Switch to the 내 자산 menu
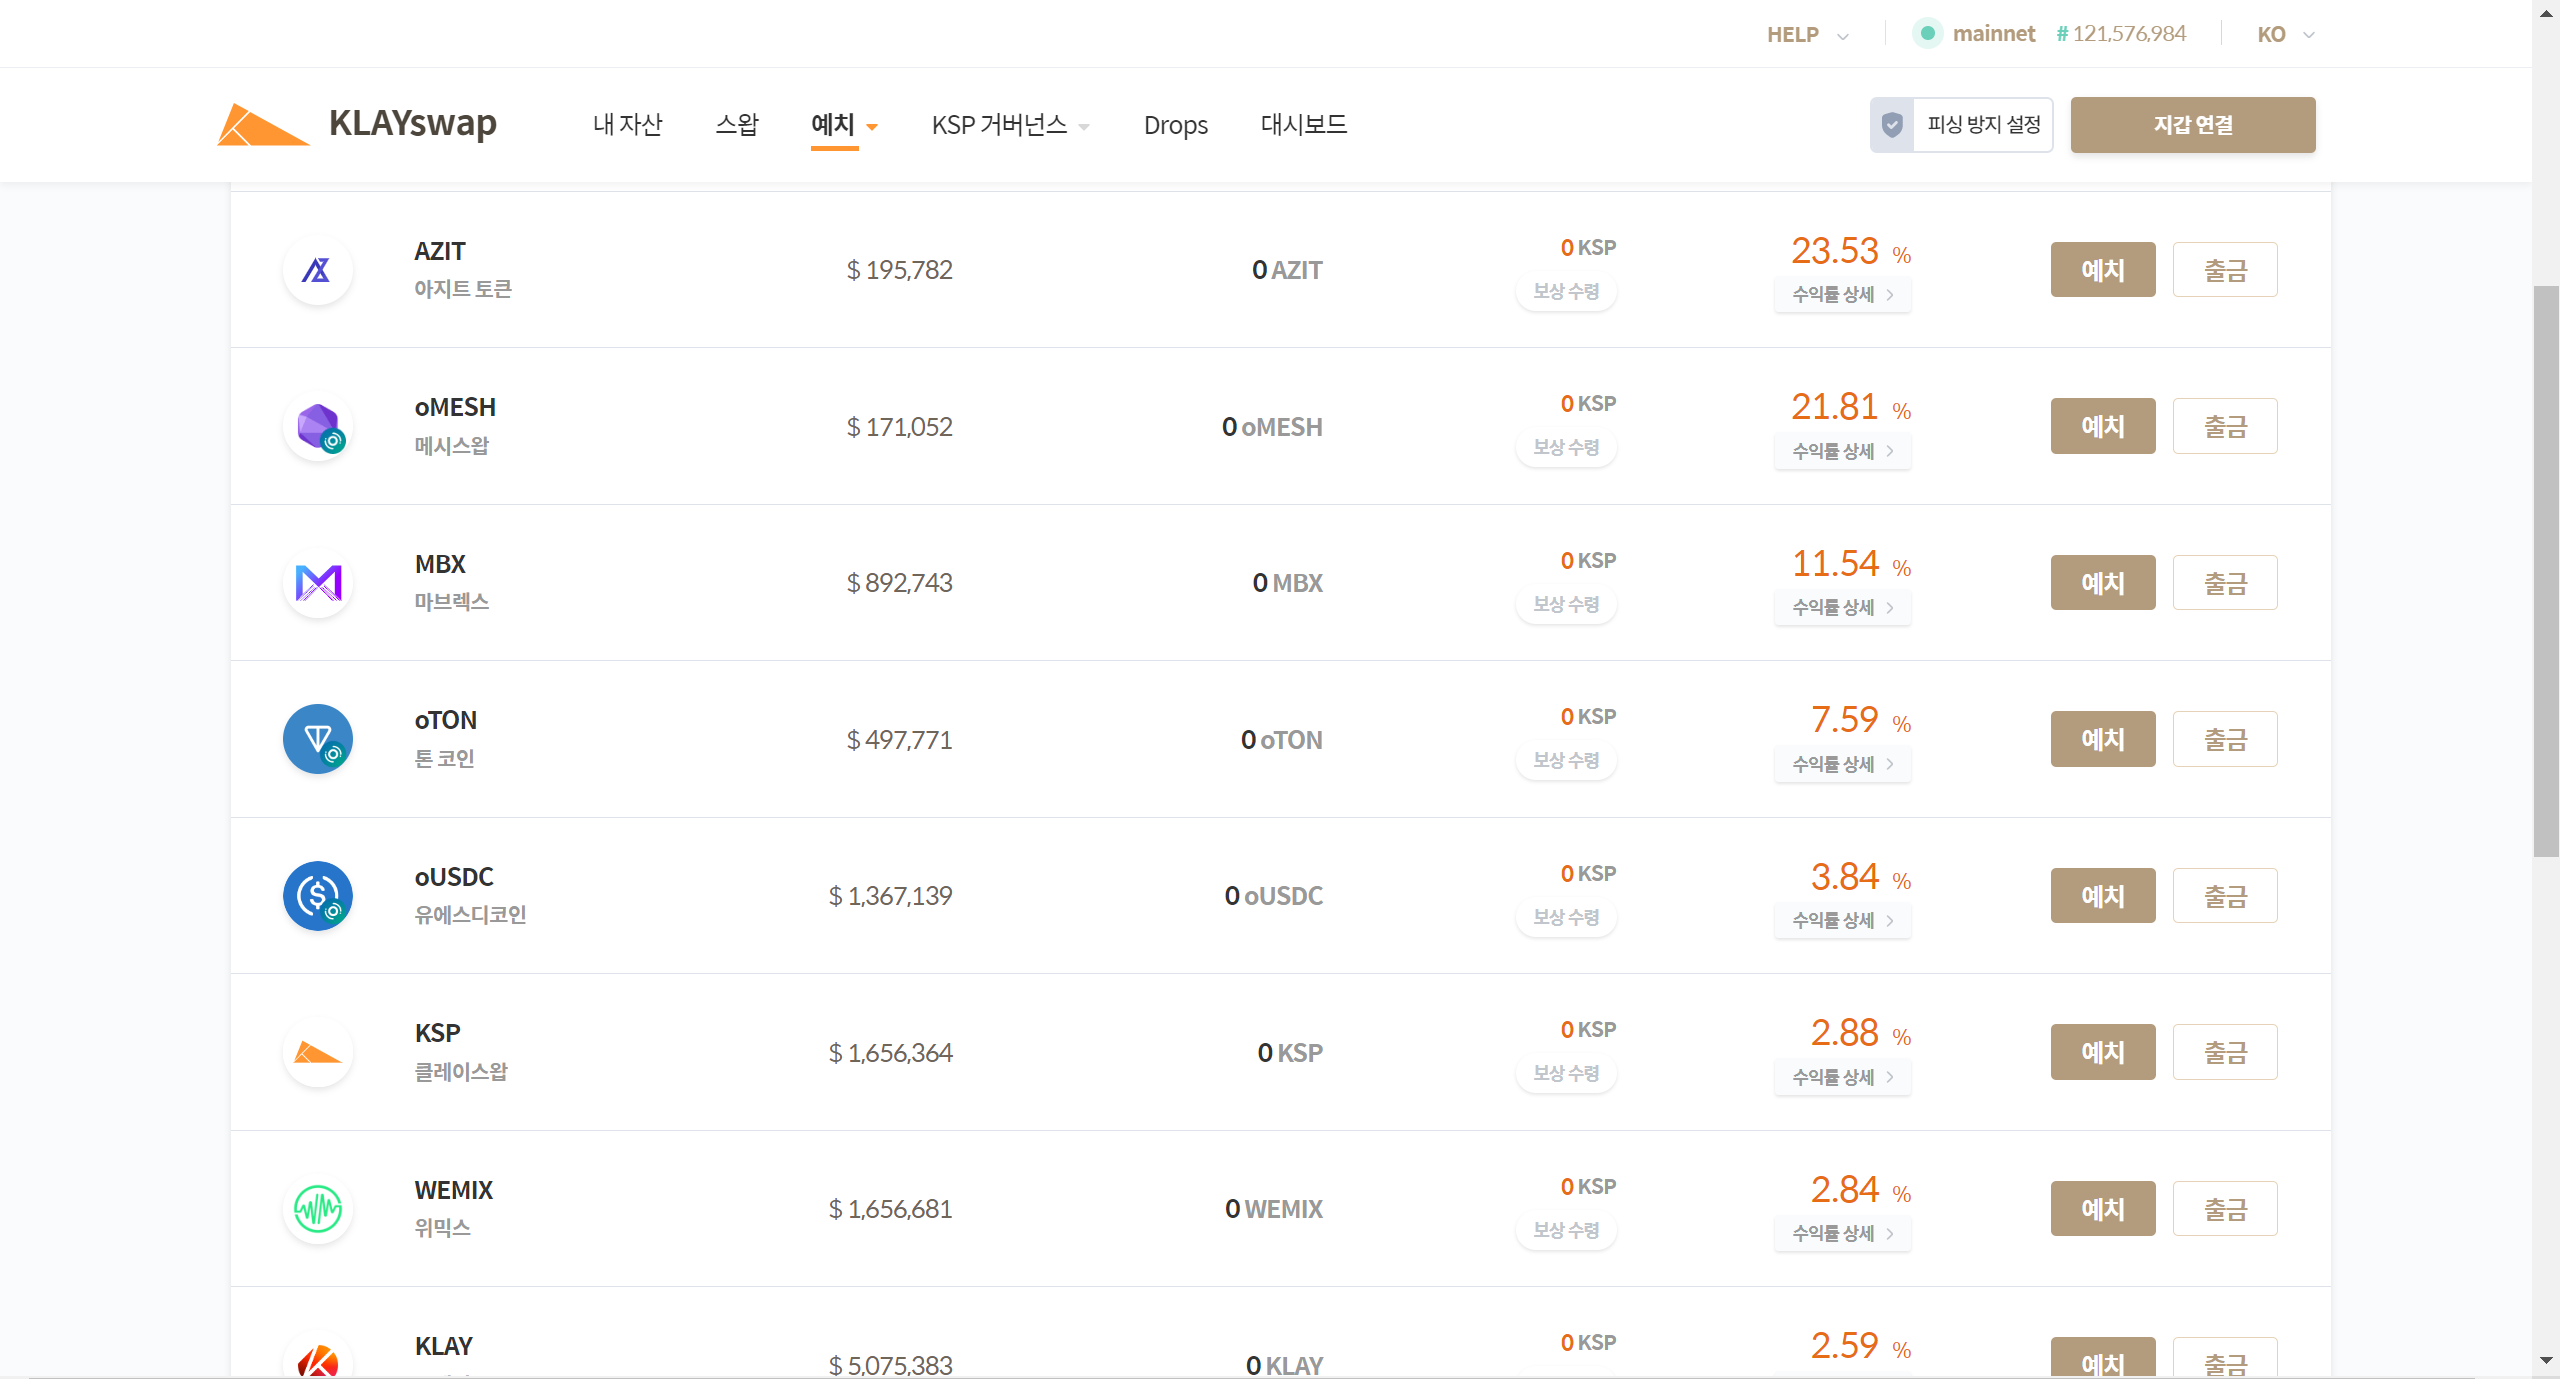 627,124
